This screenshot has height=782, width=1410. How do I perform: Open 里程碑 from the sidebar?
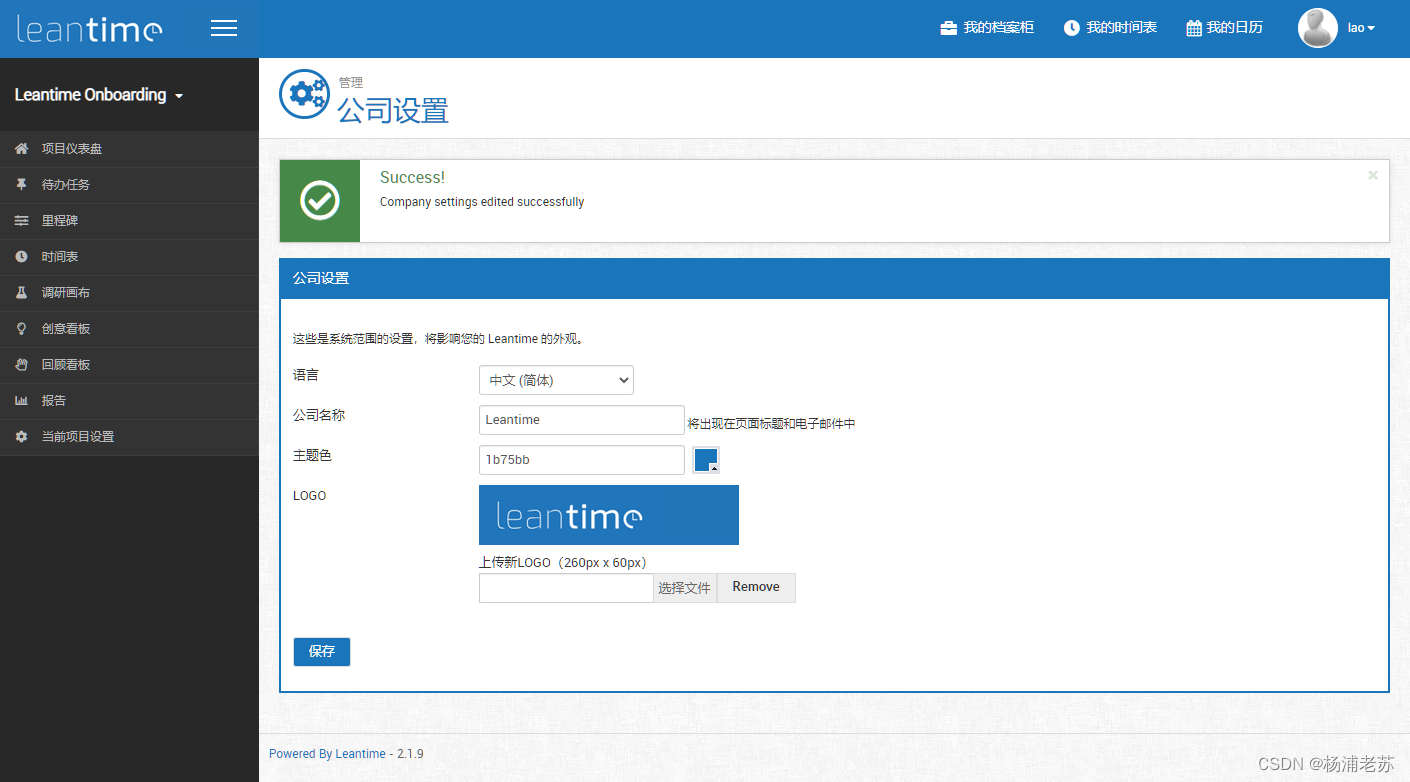click(20, 221)
